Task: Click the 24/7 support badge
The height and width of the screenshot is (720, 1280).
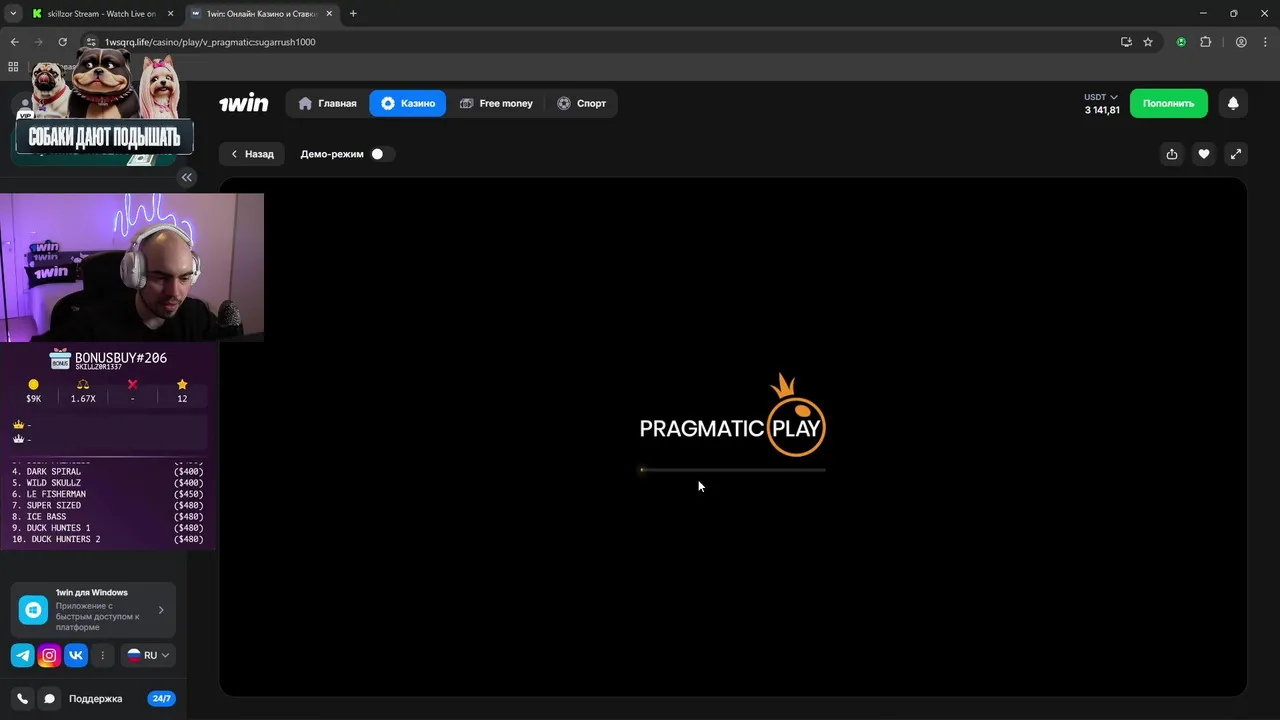Action: [x=161, y=699]
